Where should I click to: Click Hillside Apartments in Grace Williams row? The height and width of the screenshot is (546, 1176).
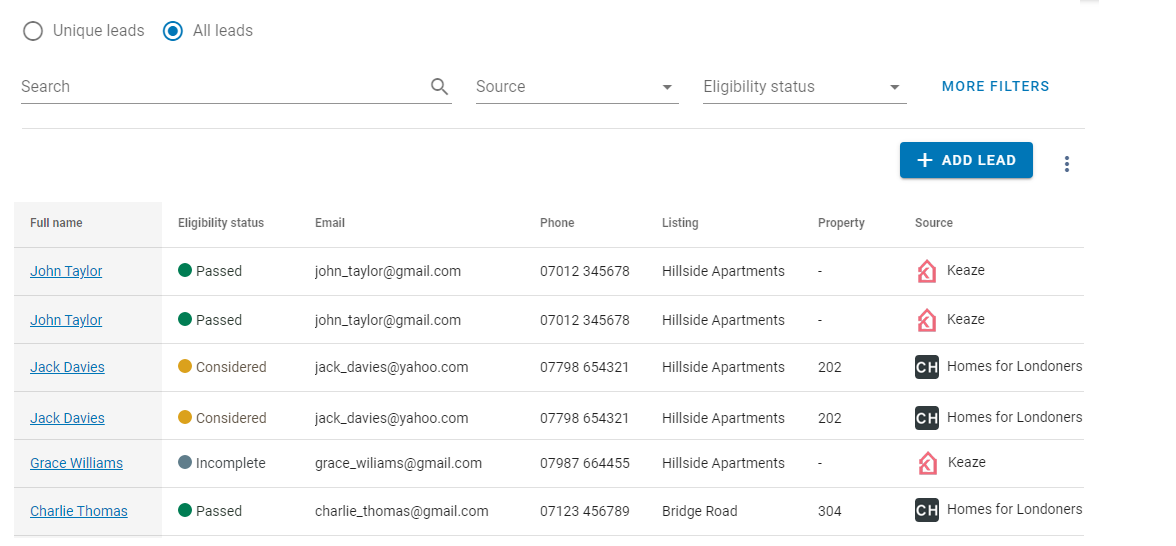point(723,464)
